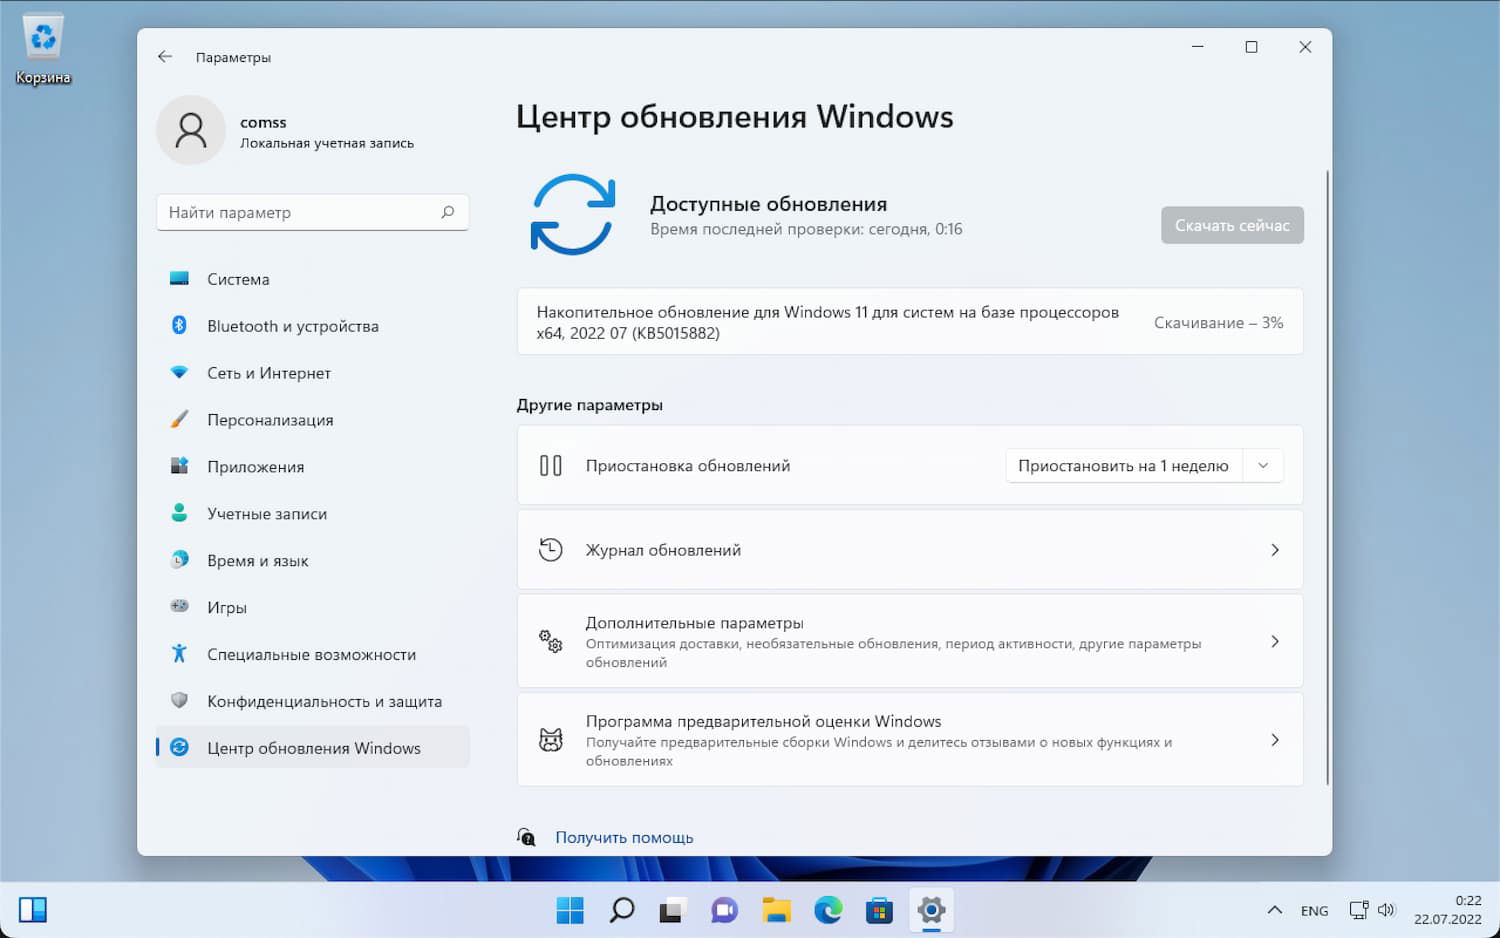Click the help icon beside Получить помощь
Screen dimensions: 1500x938
click(x=526, y=837)
